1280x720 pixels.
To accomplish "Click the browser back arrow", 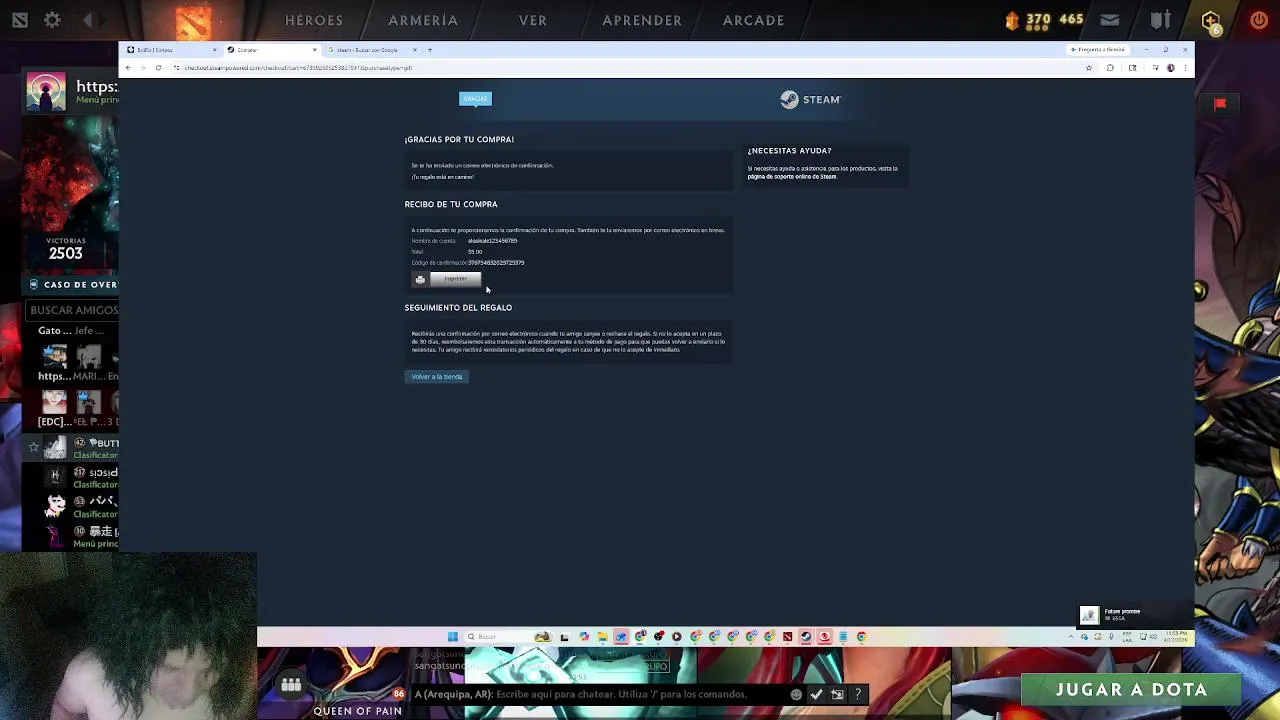I will pos(127,68).
